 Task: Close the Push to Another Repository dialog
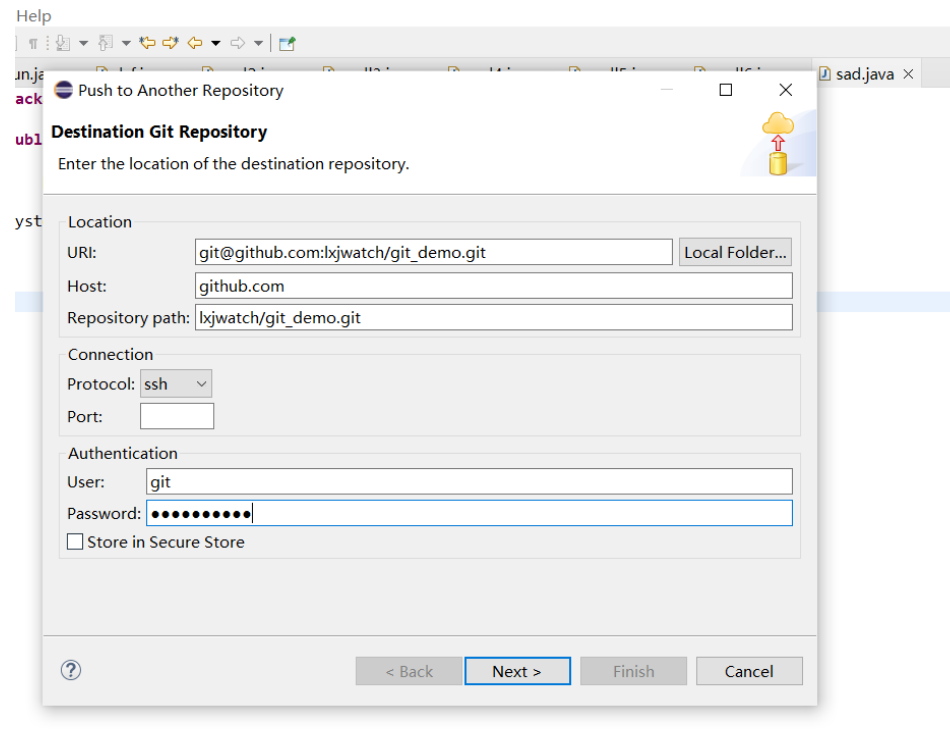point(785,90)
